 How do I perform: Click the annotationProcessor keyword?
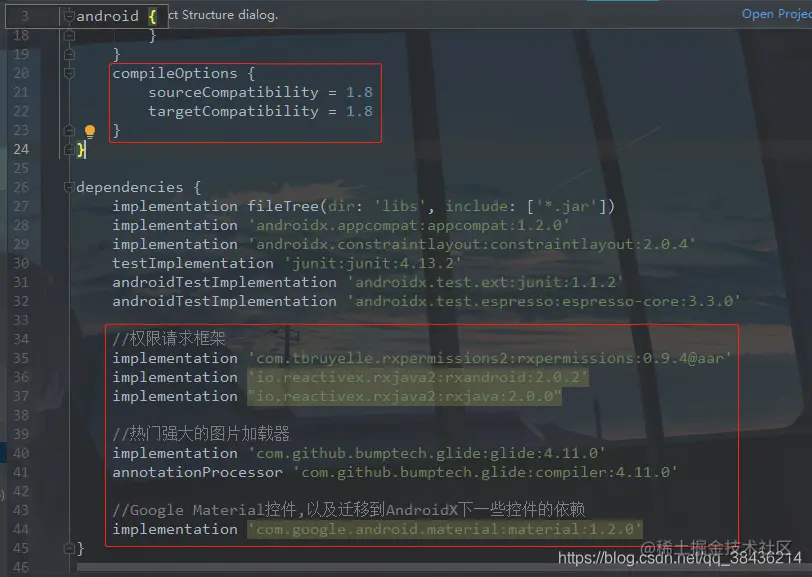pyautogui.click(x=197, y=472)
